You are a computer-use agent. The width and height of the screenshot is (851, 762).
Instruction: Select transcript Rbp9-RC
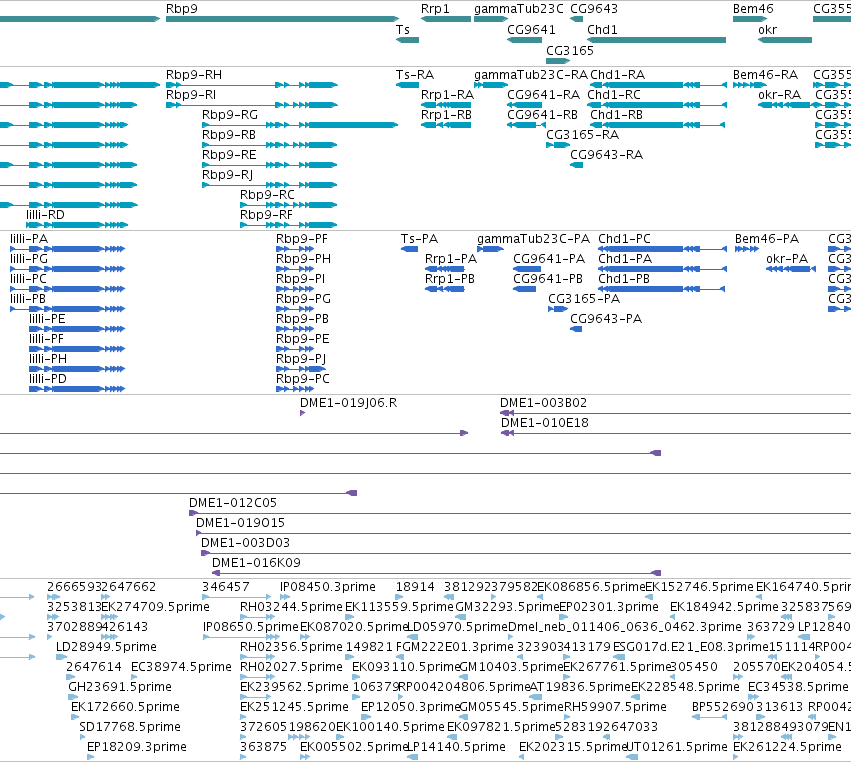267,194
